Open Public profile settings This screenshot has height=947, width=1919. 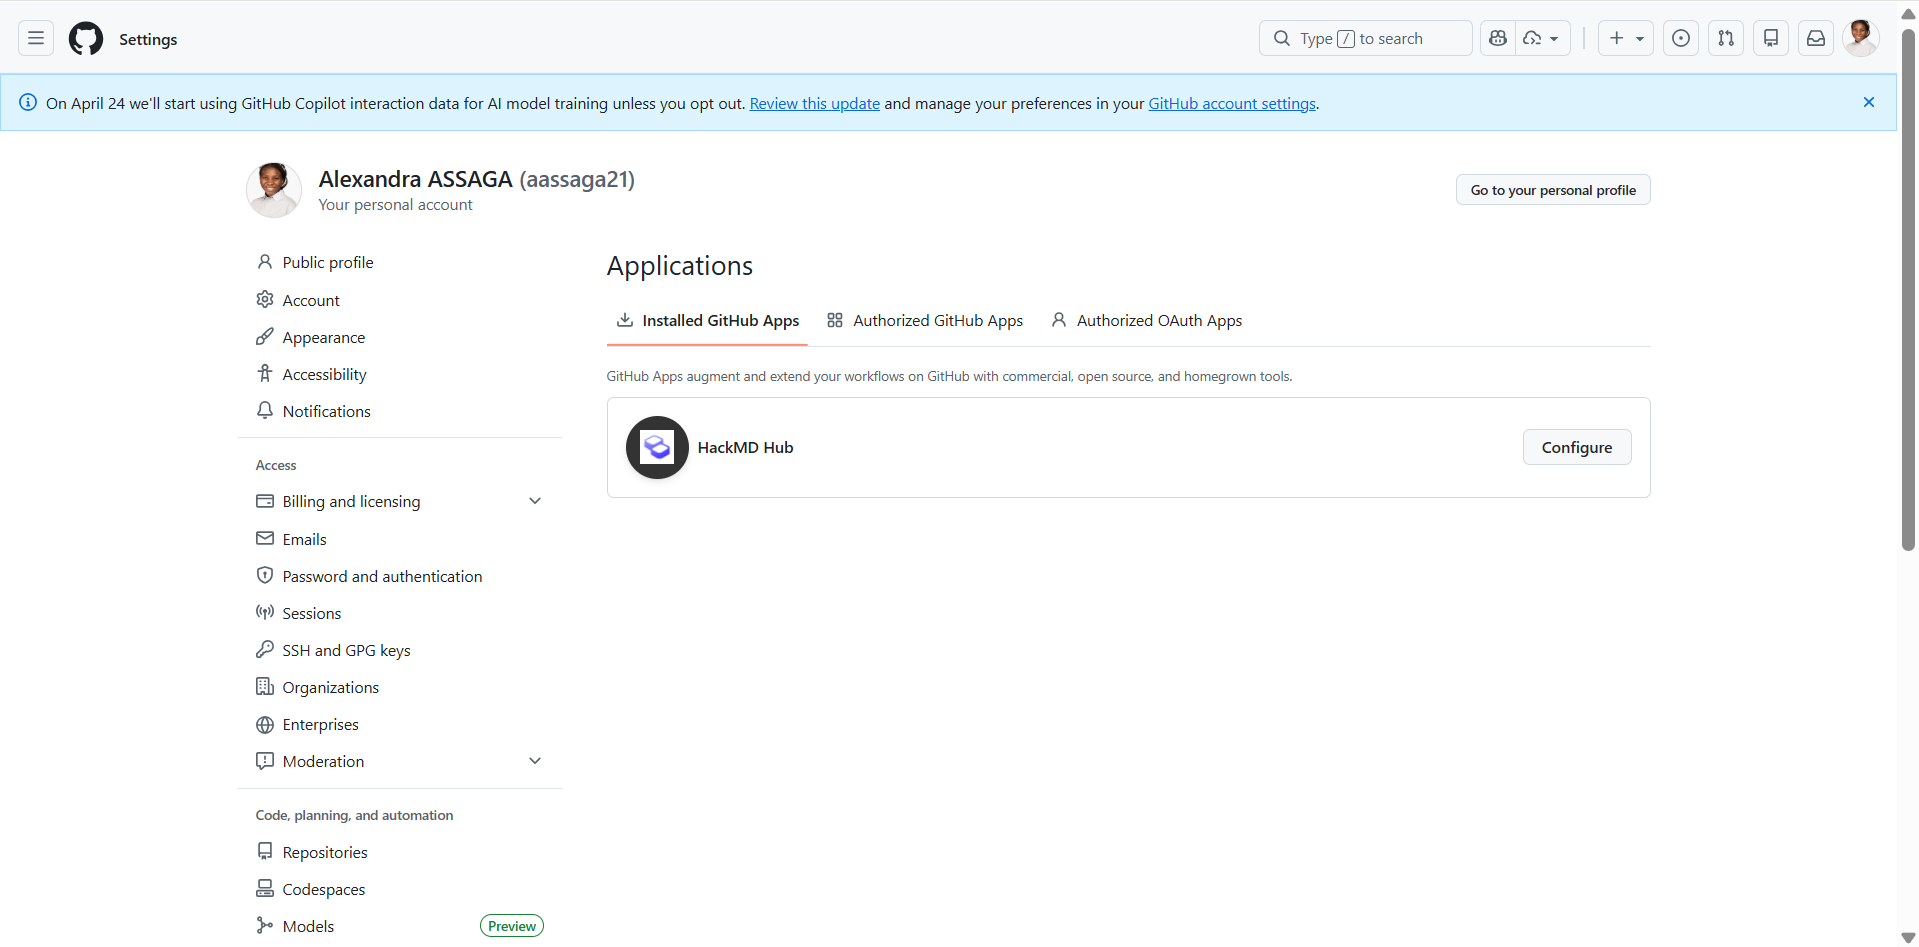[x=400, y=262]
